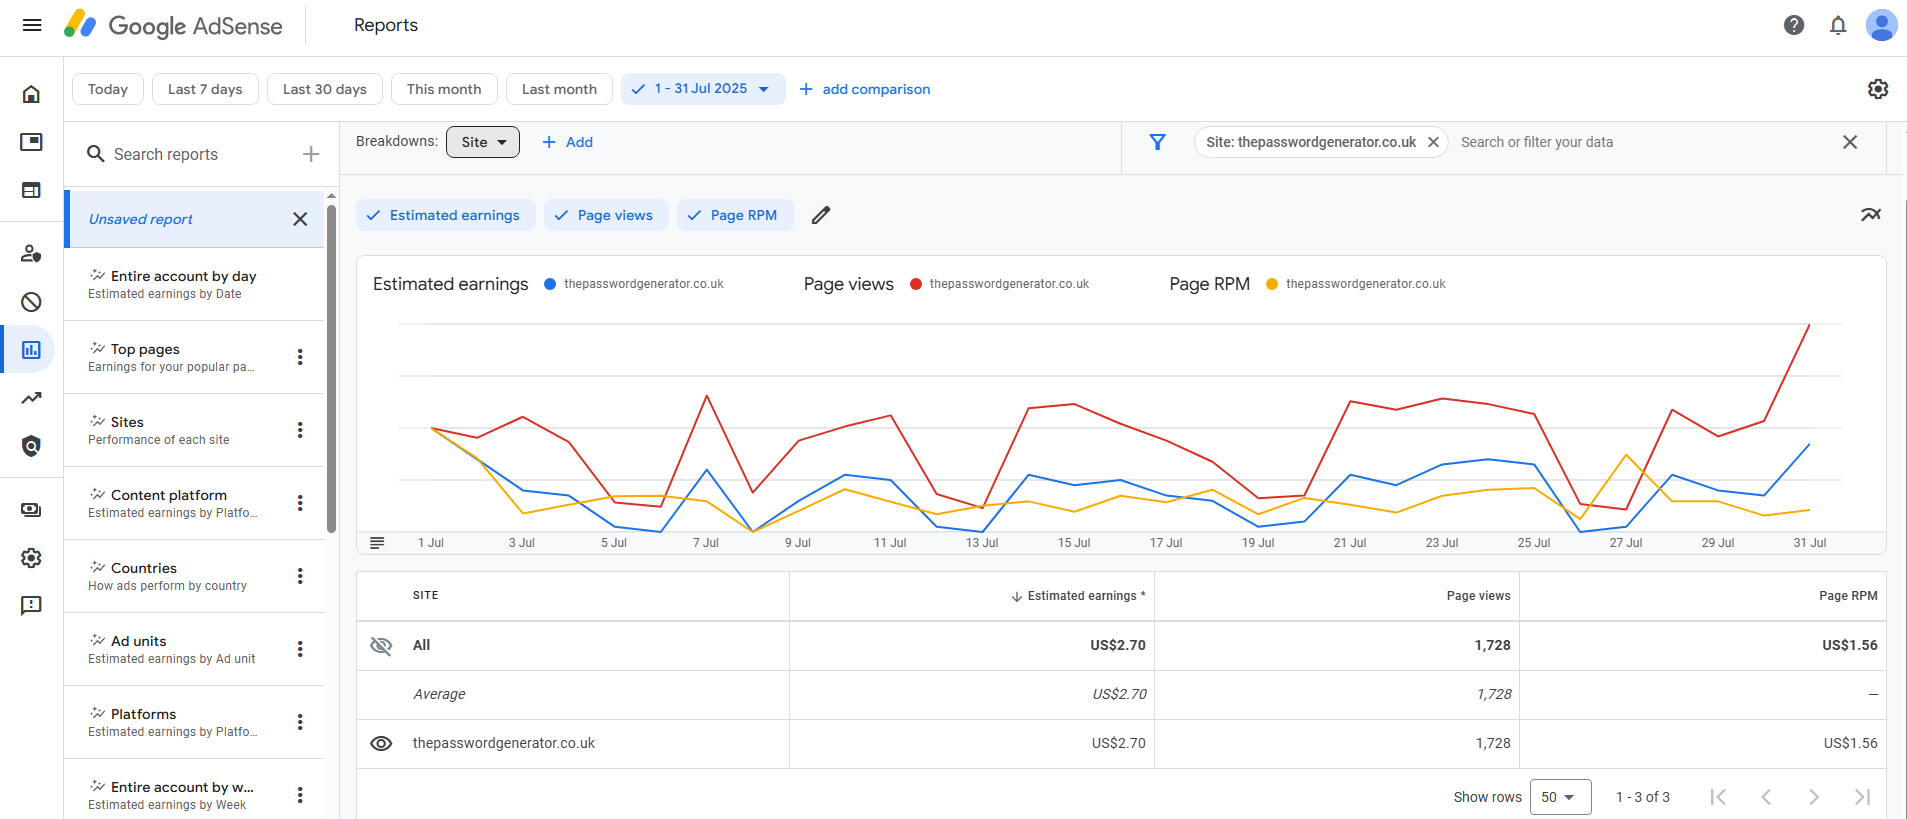Open options for Entire account by week
The image size is (1907, 819).
pyautogui.click(x=300, y=795)
